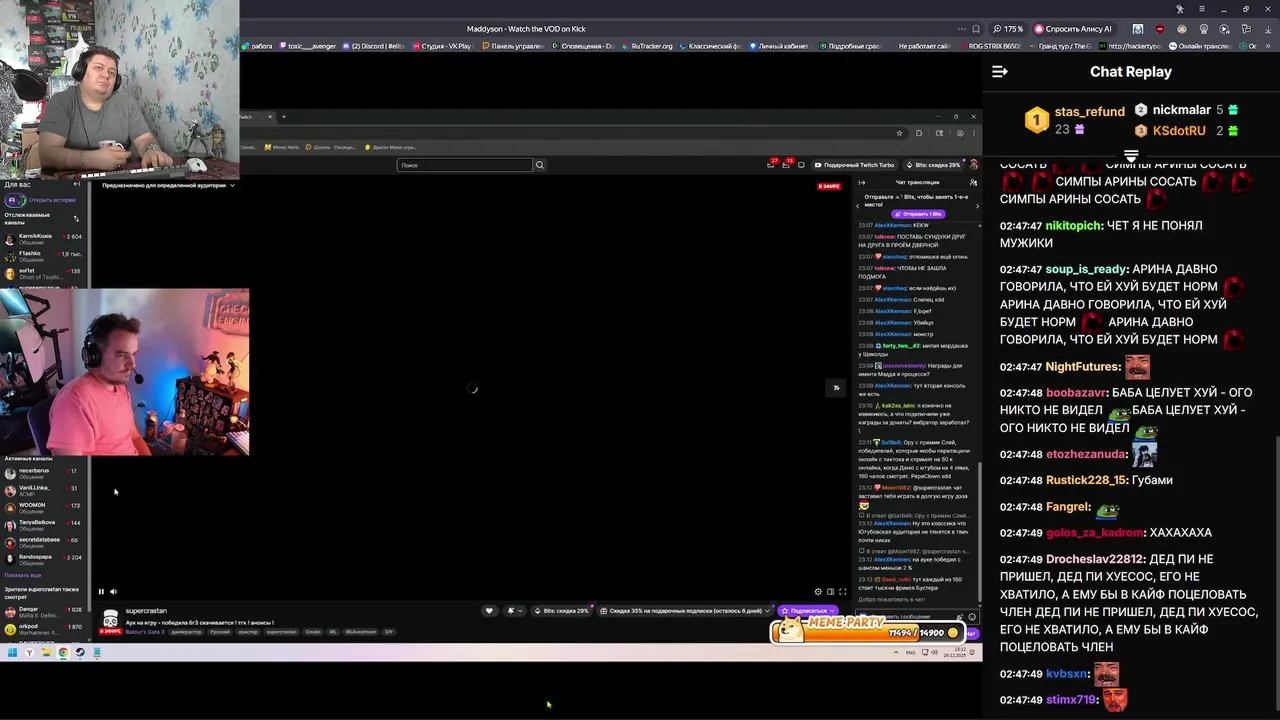
Task: Open Студия - VK Play bookmark
Action: coord(441,46)
